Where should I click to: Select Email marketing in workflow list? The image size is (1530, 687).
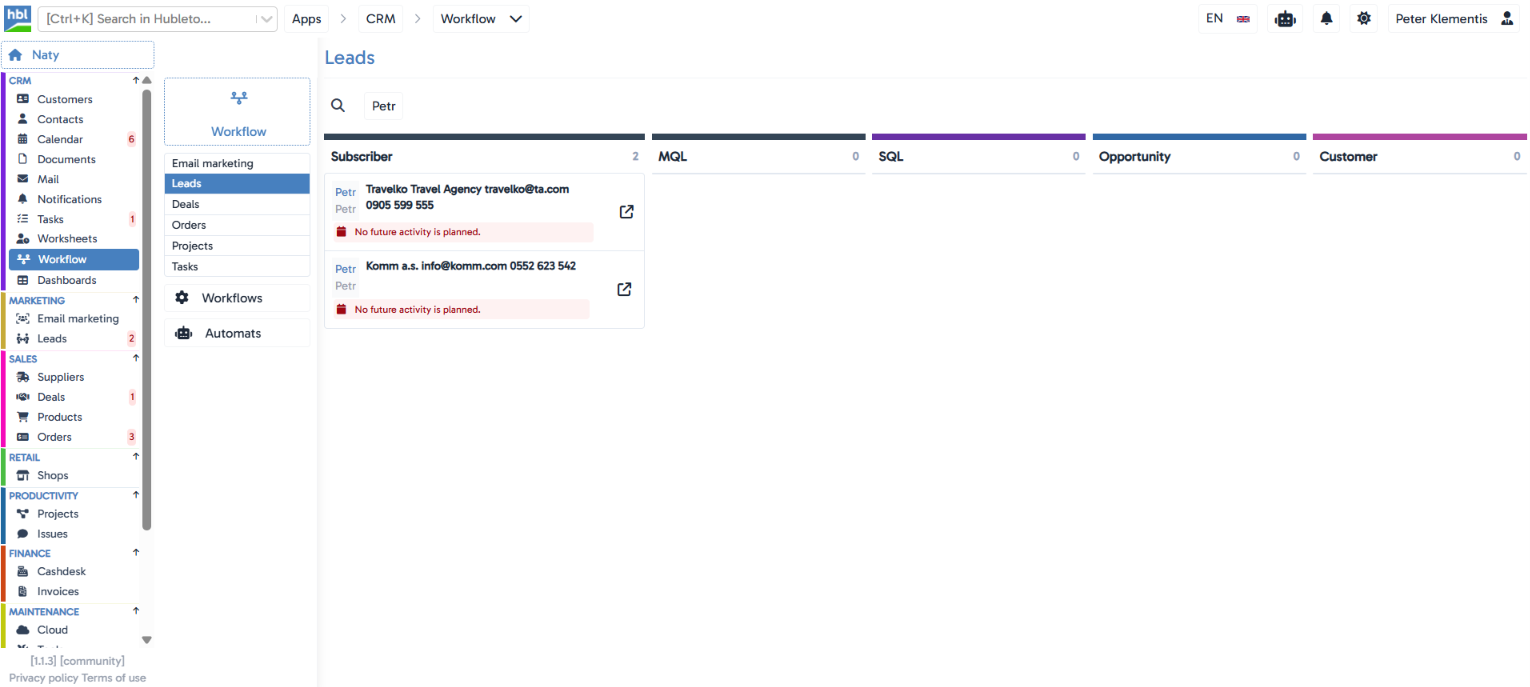tap(237, 163)
